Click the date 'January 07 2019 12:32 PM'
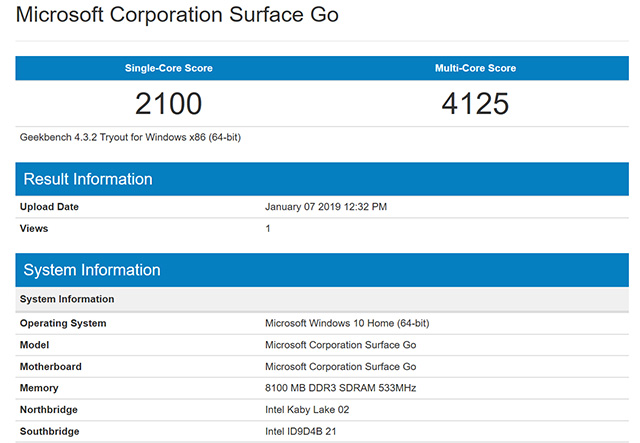The width and height of the screenshot is (640, 443). click(x=326, y=207)
